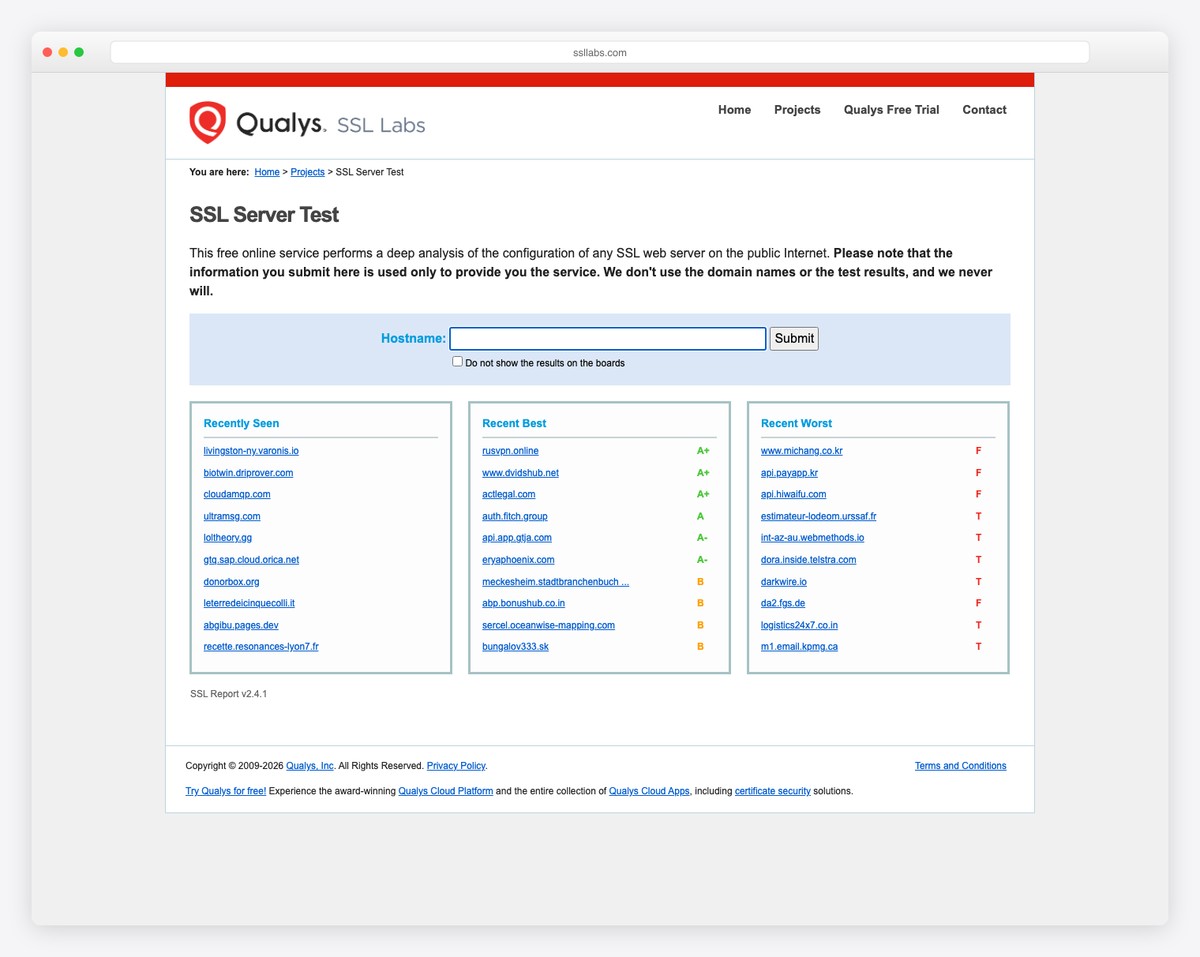Open livingston-ny.varonis.io in Recently Seen

(251, 451)
